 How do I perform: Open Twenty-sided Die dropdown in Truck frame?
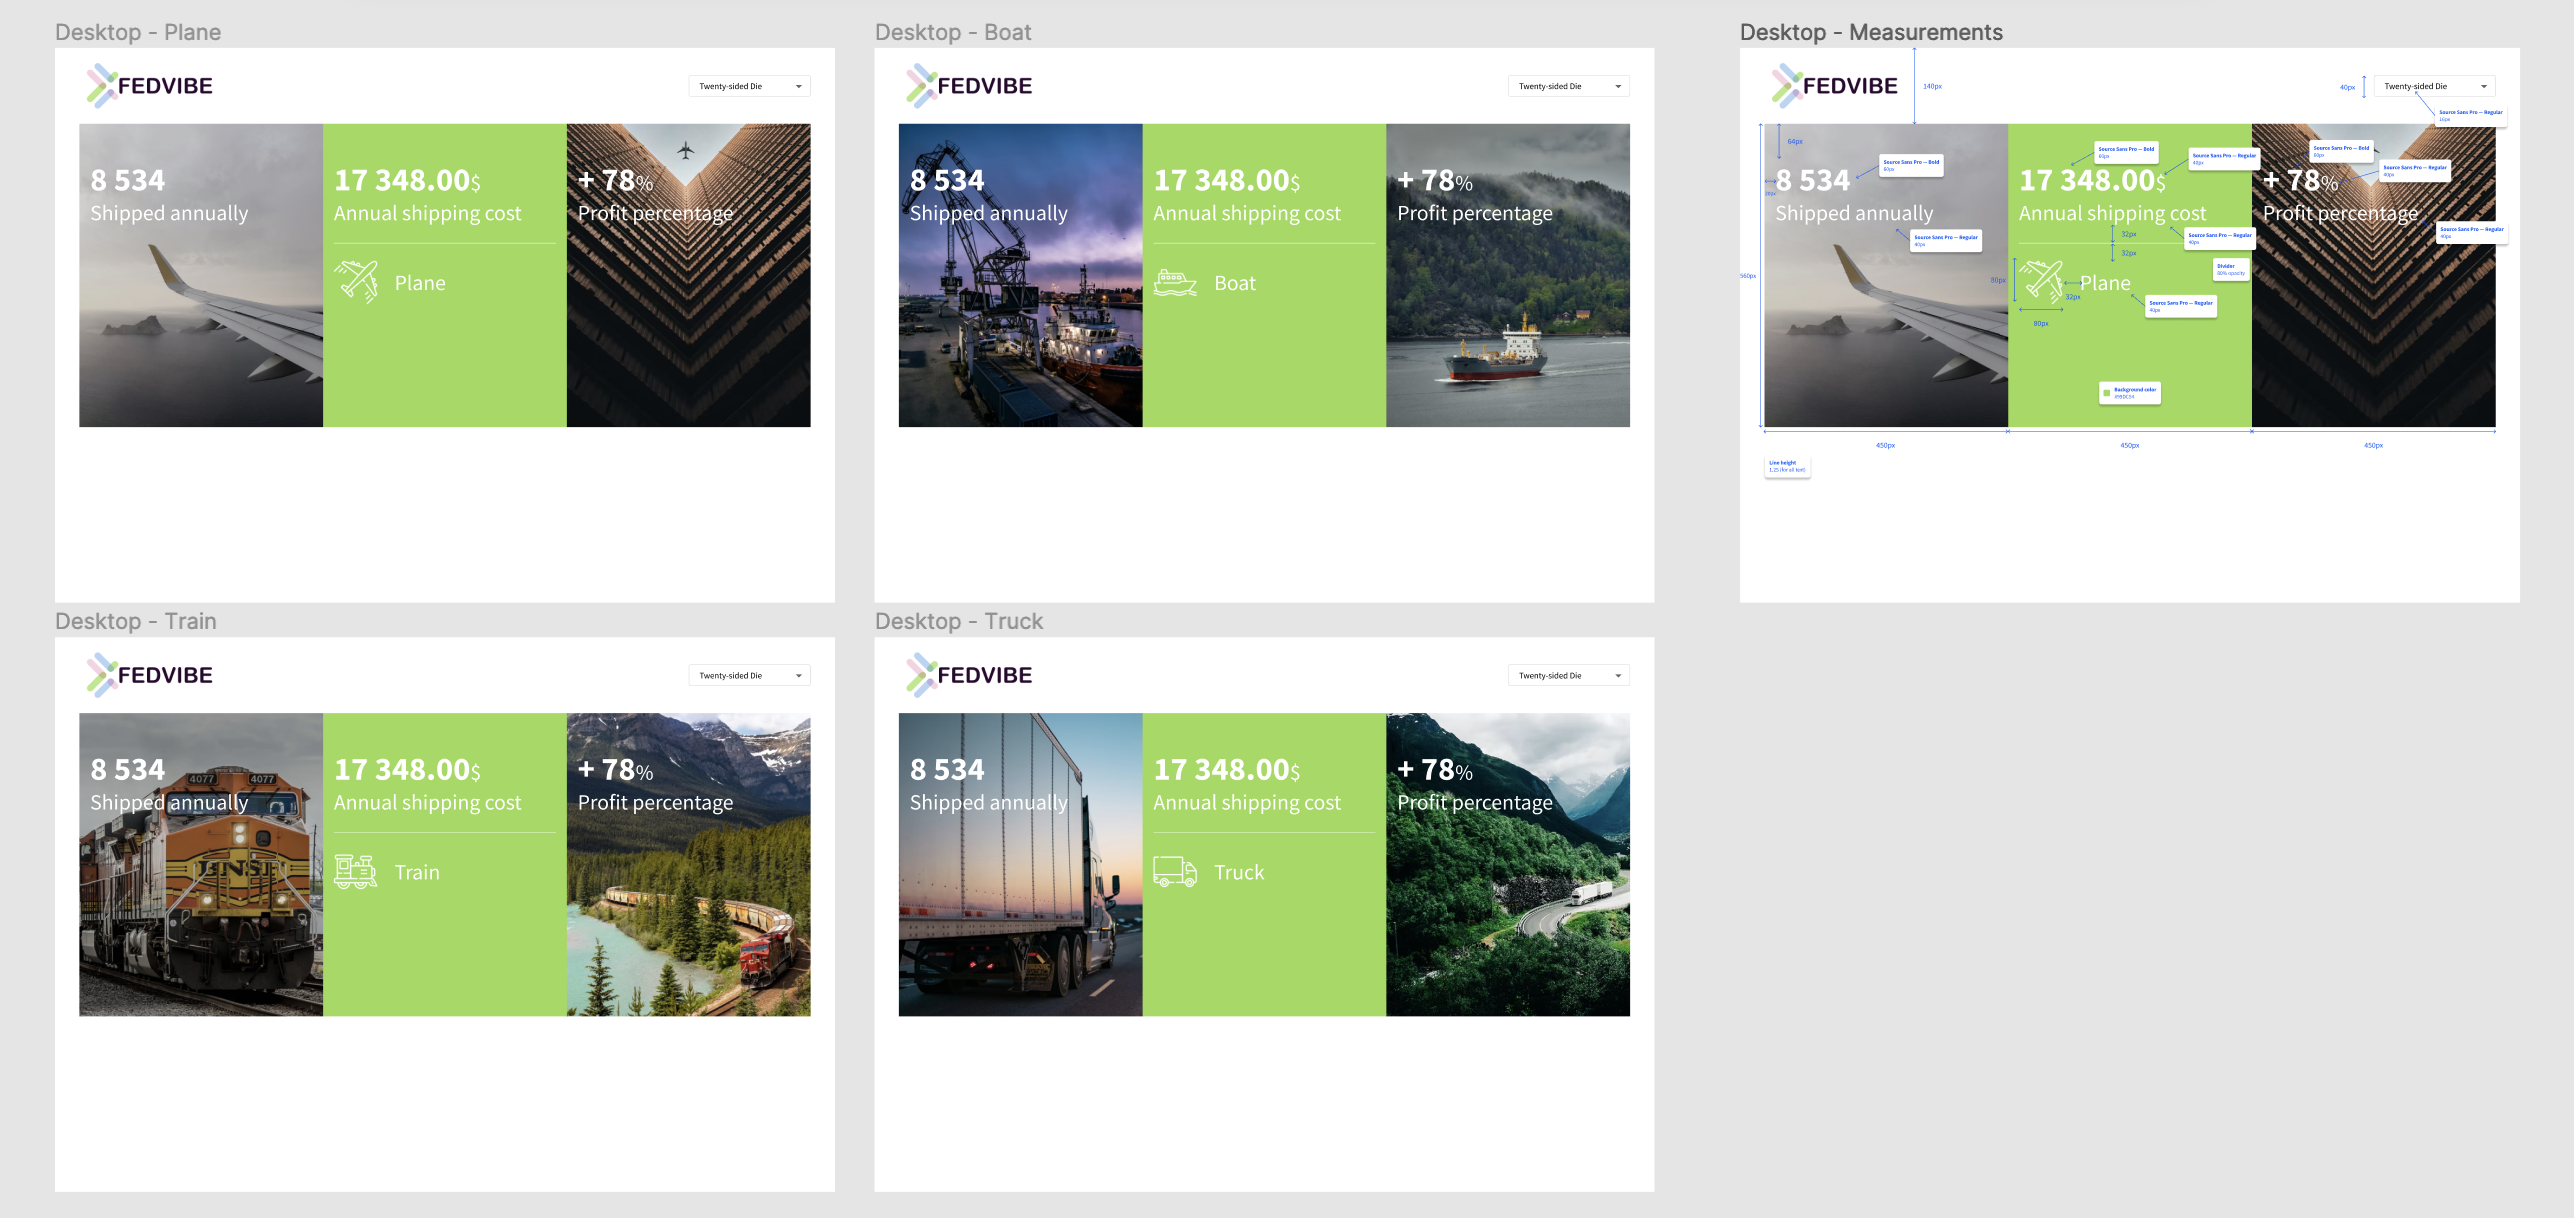(x=1568, y=675)
